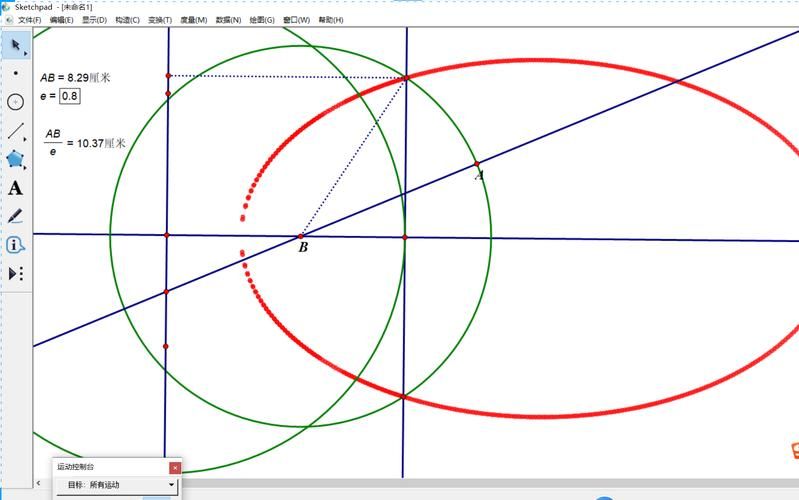Select the Point tool
The height and width of the screenshot is (500, 799).
(x=16, y=73)
